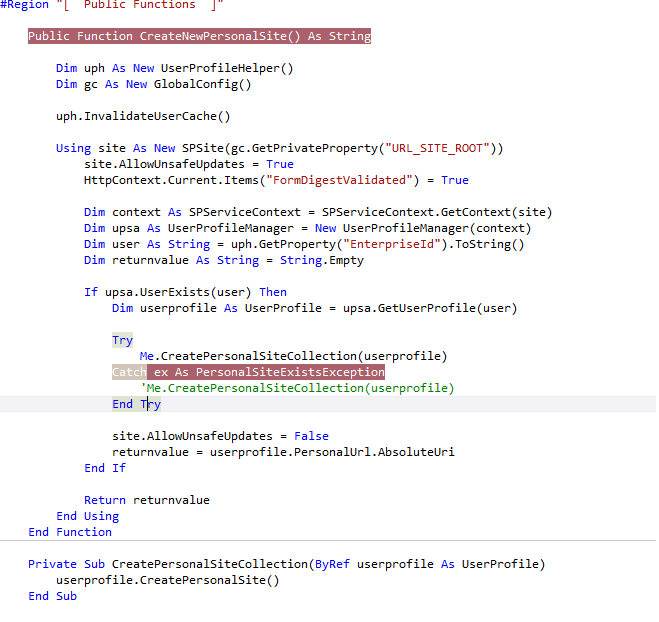Screen dimensions: 659x622
Task: Click the highlighted 'Catch' keyword
Action: coord(129,372)
